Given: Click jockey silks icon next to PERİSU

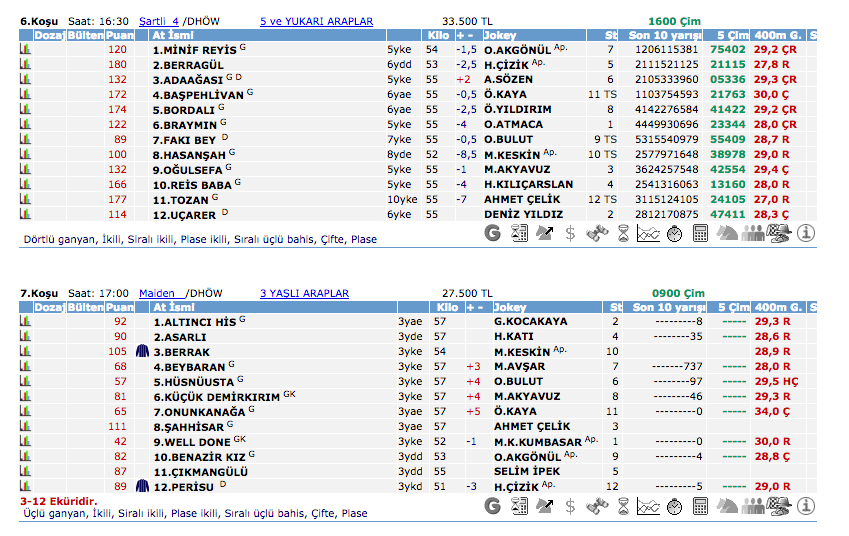Looking at the screenshot, I should [141, 486].
